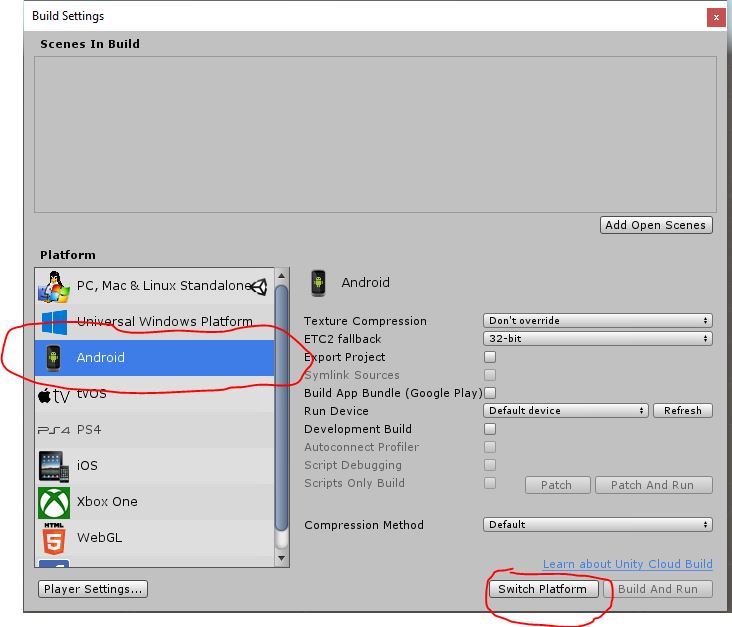
Task: Close the Build Settings window
Action: [716, 18]
